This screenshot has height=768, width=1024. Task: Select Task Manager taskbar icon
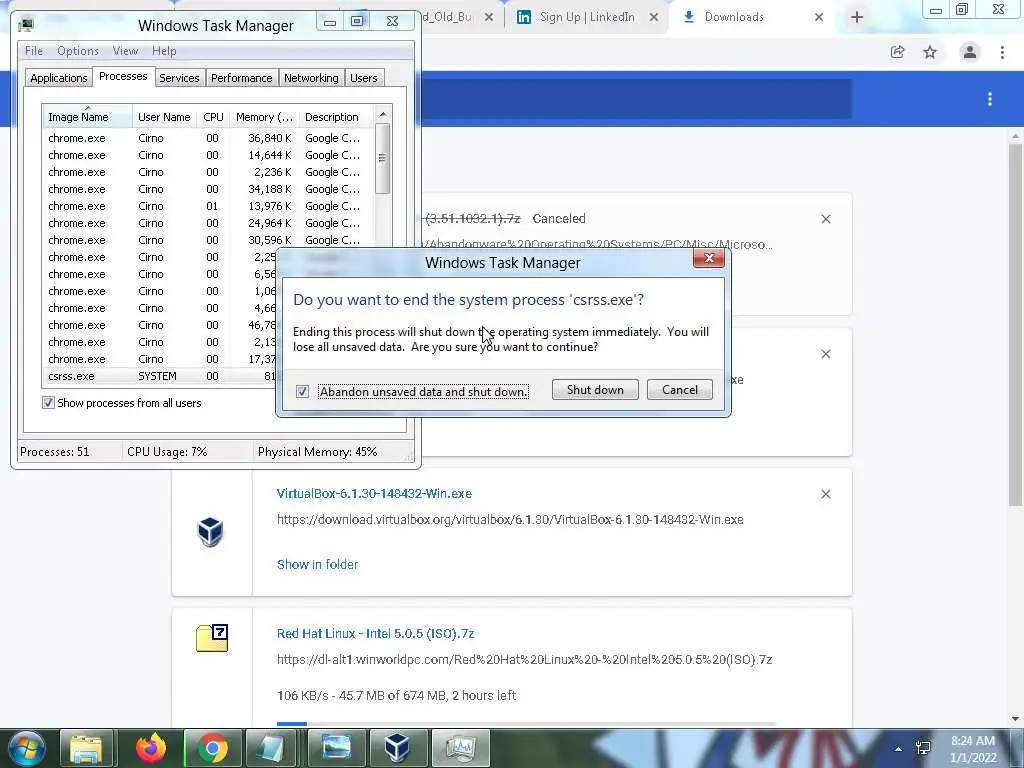pyautogui.click(x=461, y=748)
